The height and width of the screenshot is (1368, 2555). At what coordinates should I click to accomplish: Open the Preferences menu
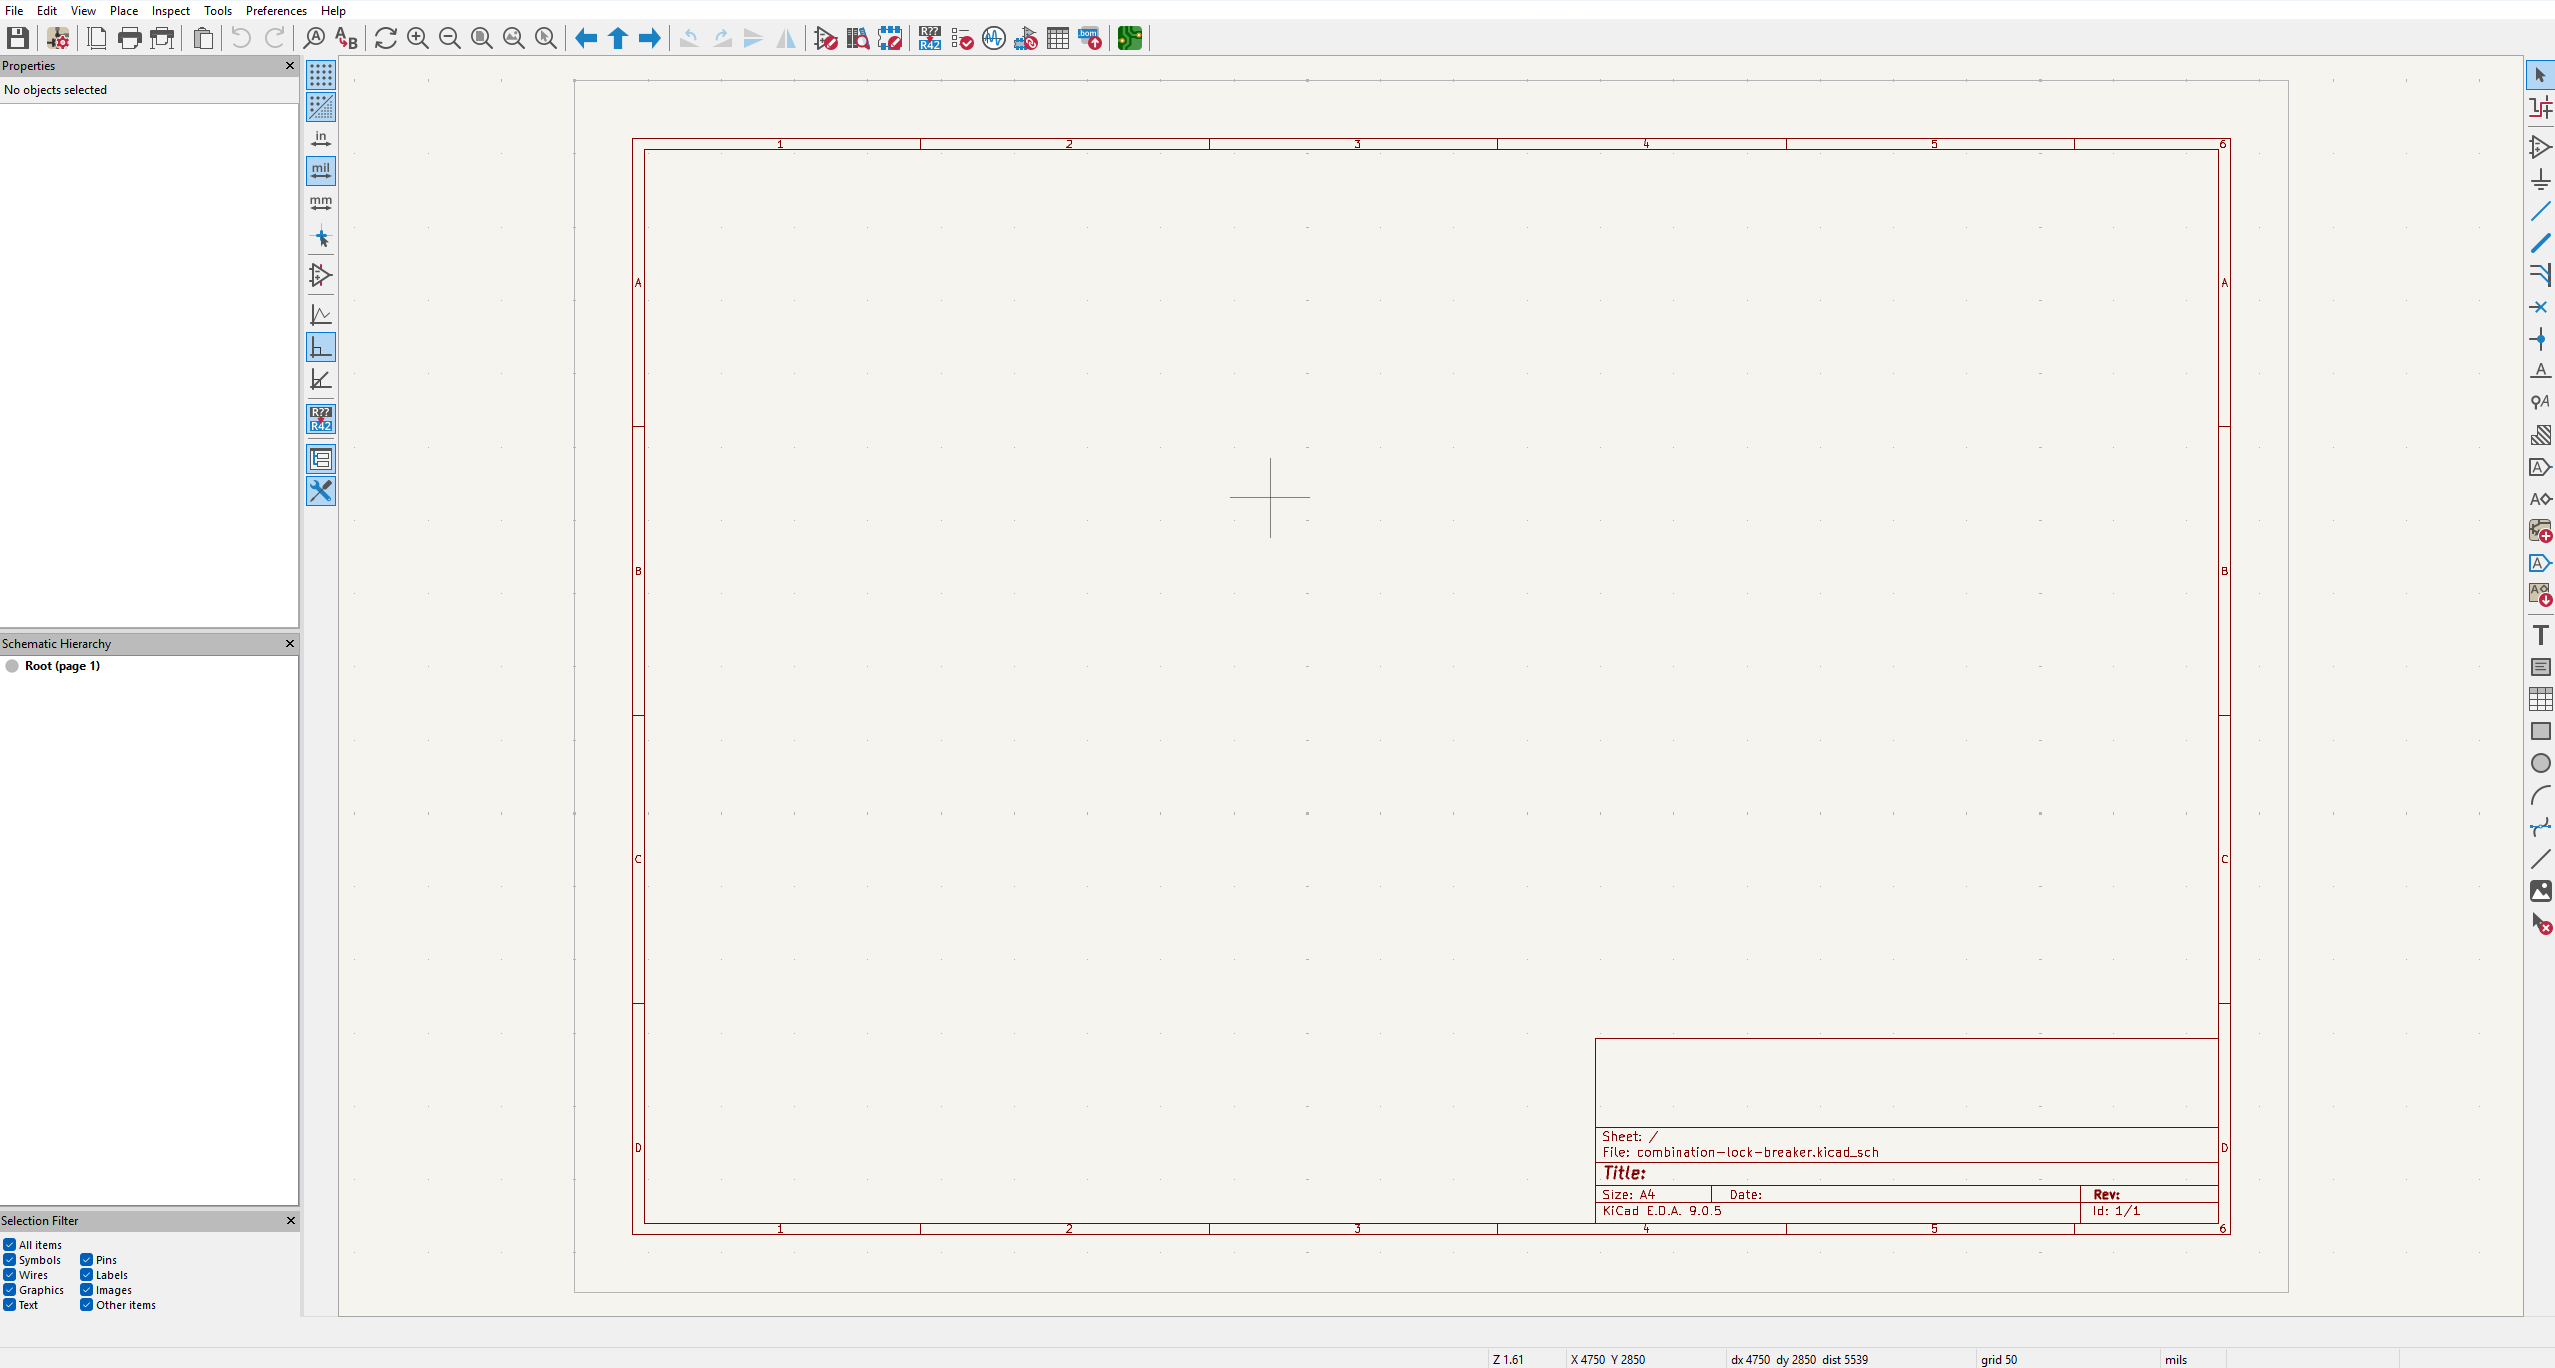click(x=276, y=11)
